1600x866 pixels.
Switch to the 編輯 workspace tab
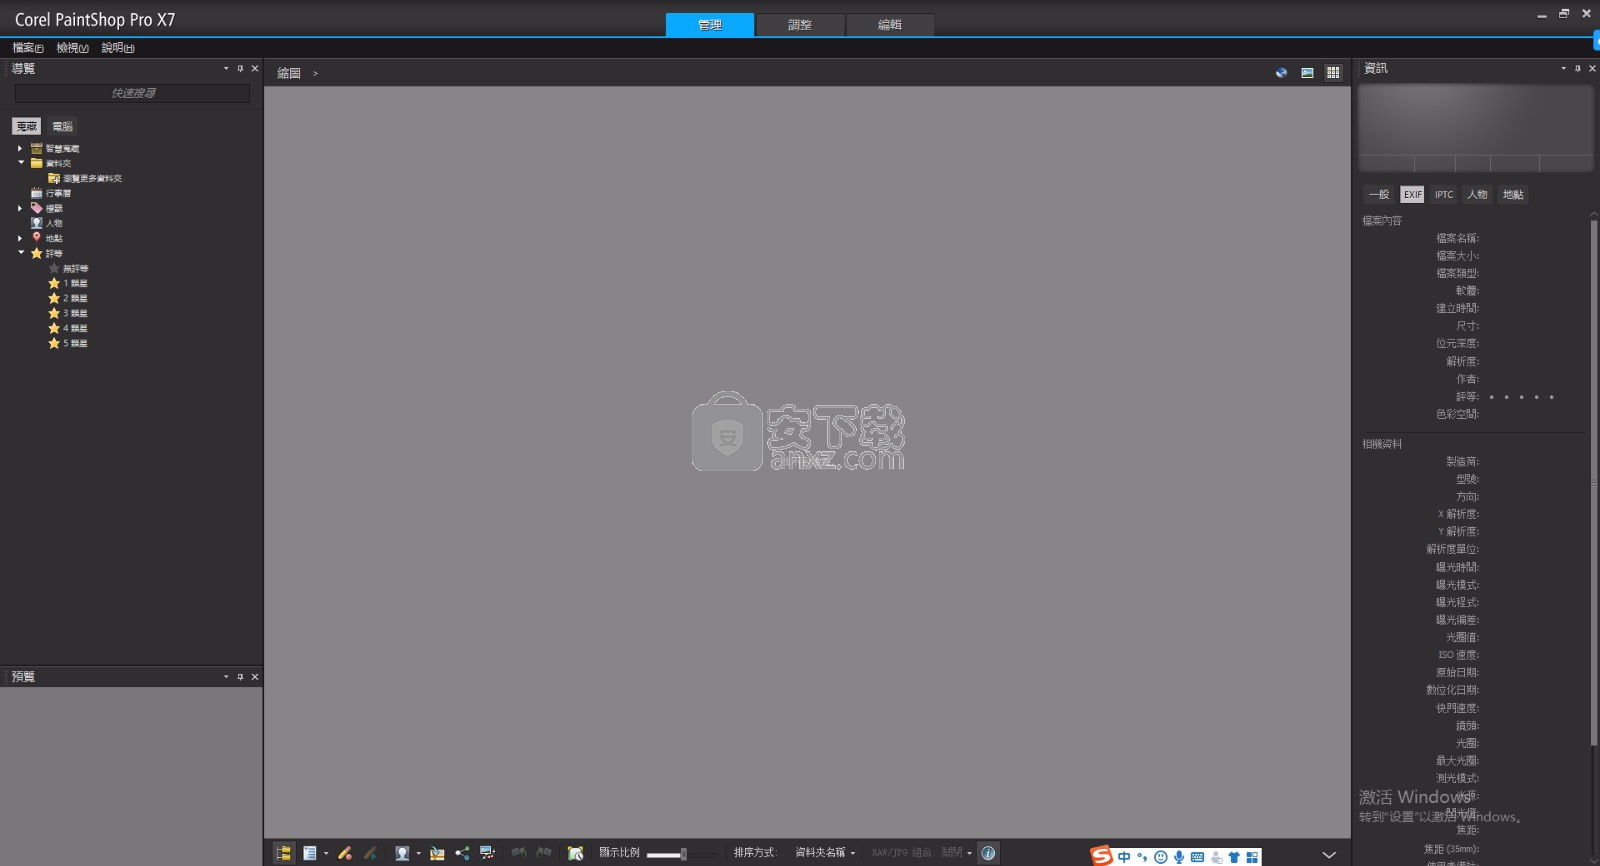890,25
